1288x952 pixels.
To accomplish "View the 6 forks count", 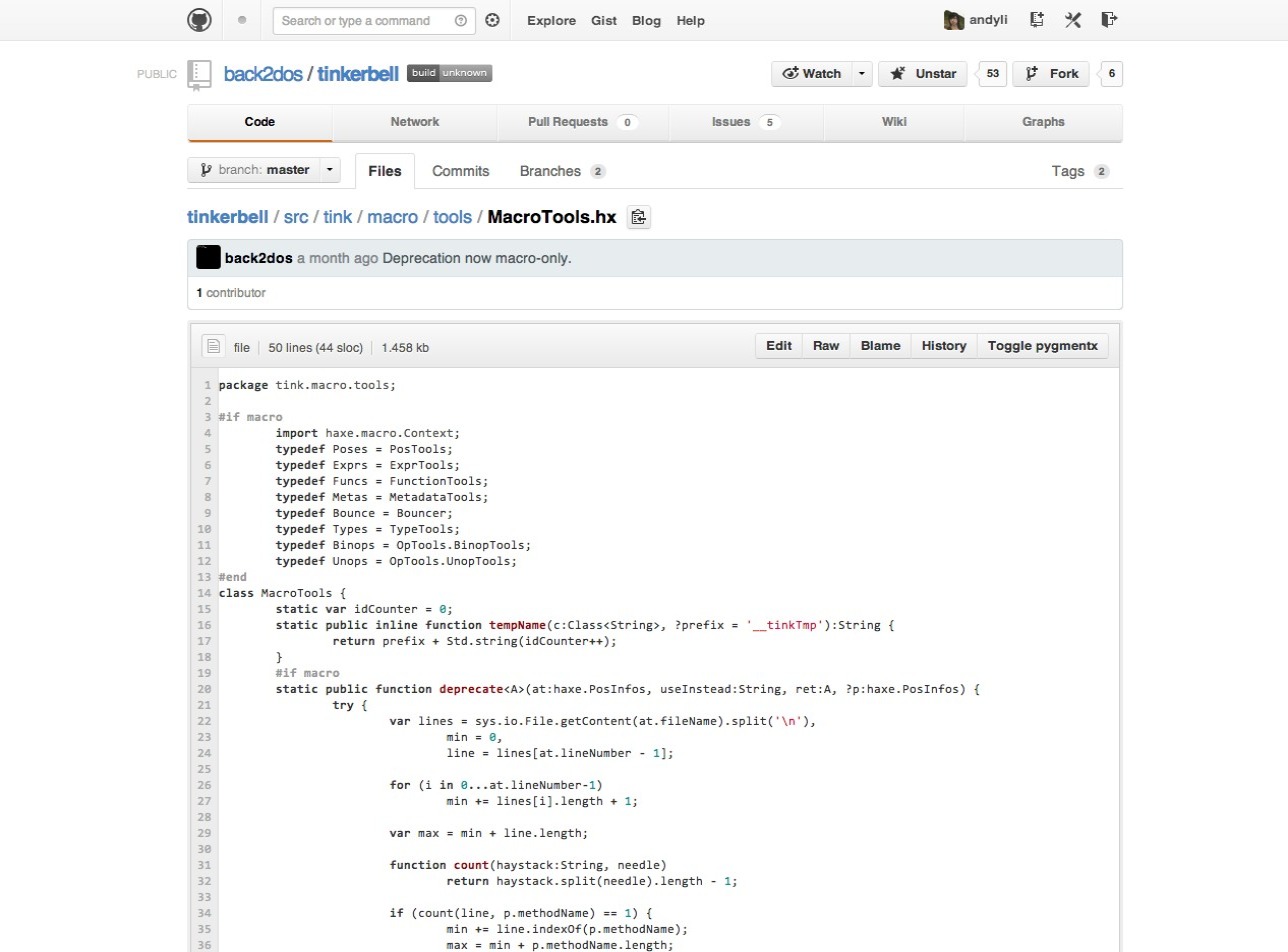I will (1111, 73).
